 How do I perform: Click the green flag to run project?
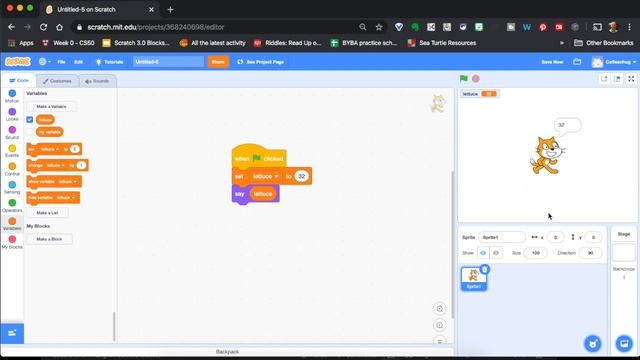click(x=464, y=78)
